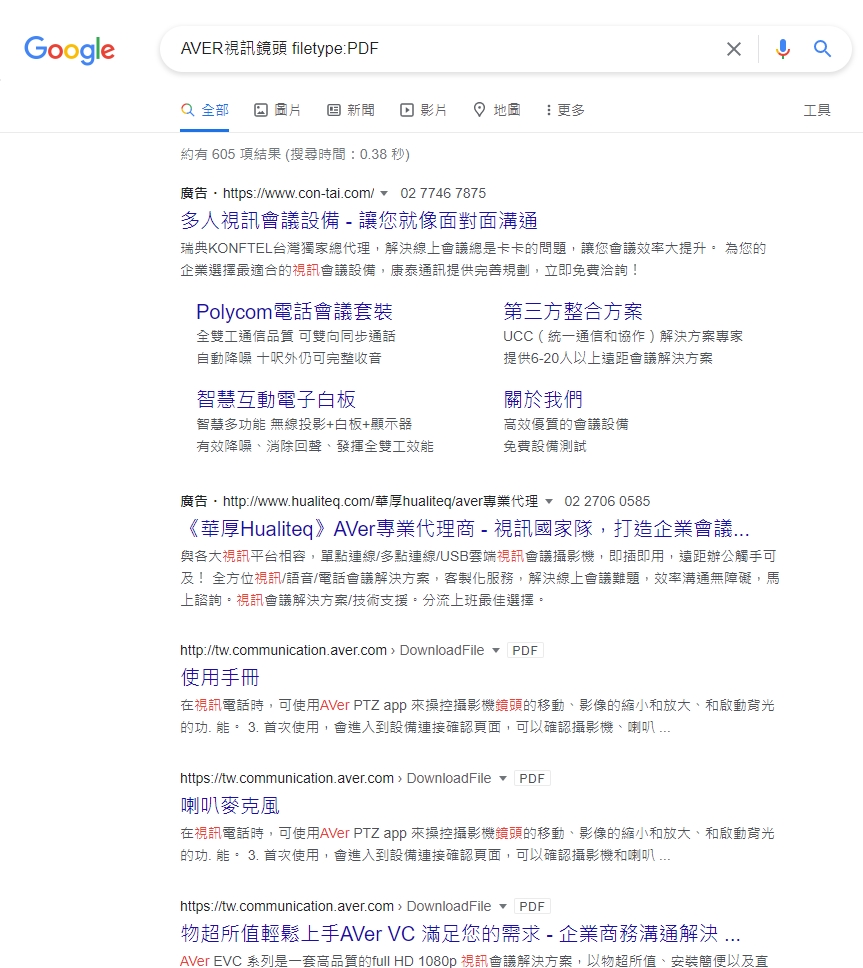Open the 關於我們 sitelink
Image resolution: width=863 pixels, height=968 pixels.
[543, 399]
